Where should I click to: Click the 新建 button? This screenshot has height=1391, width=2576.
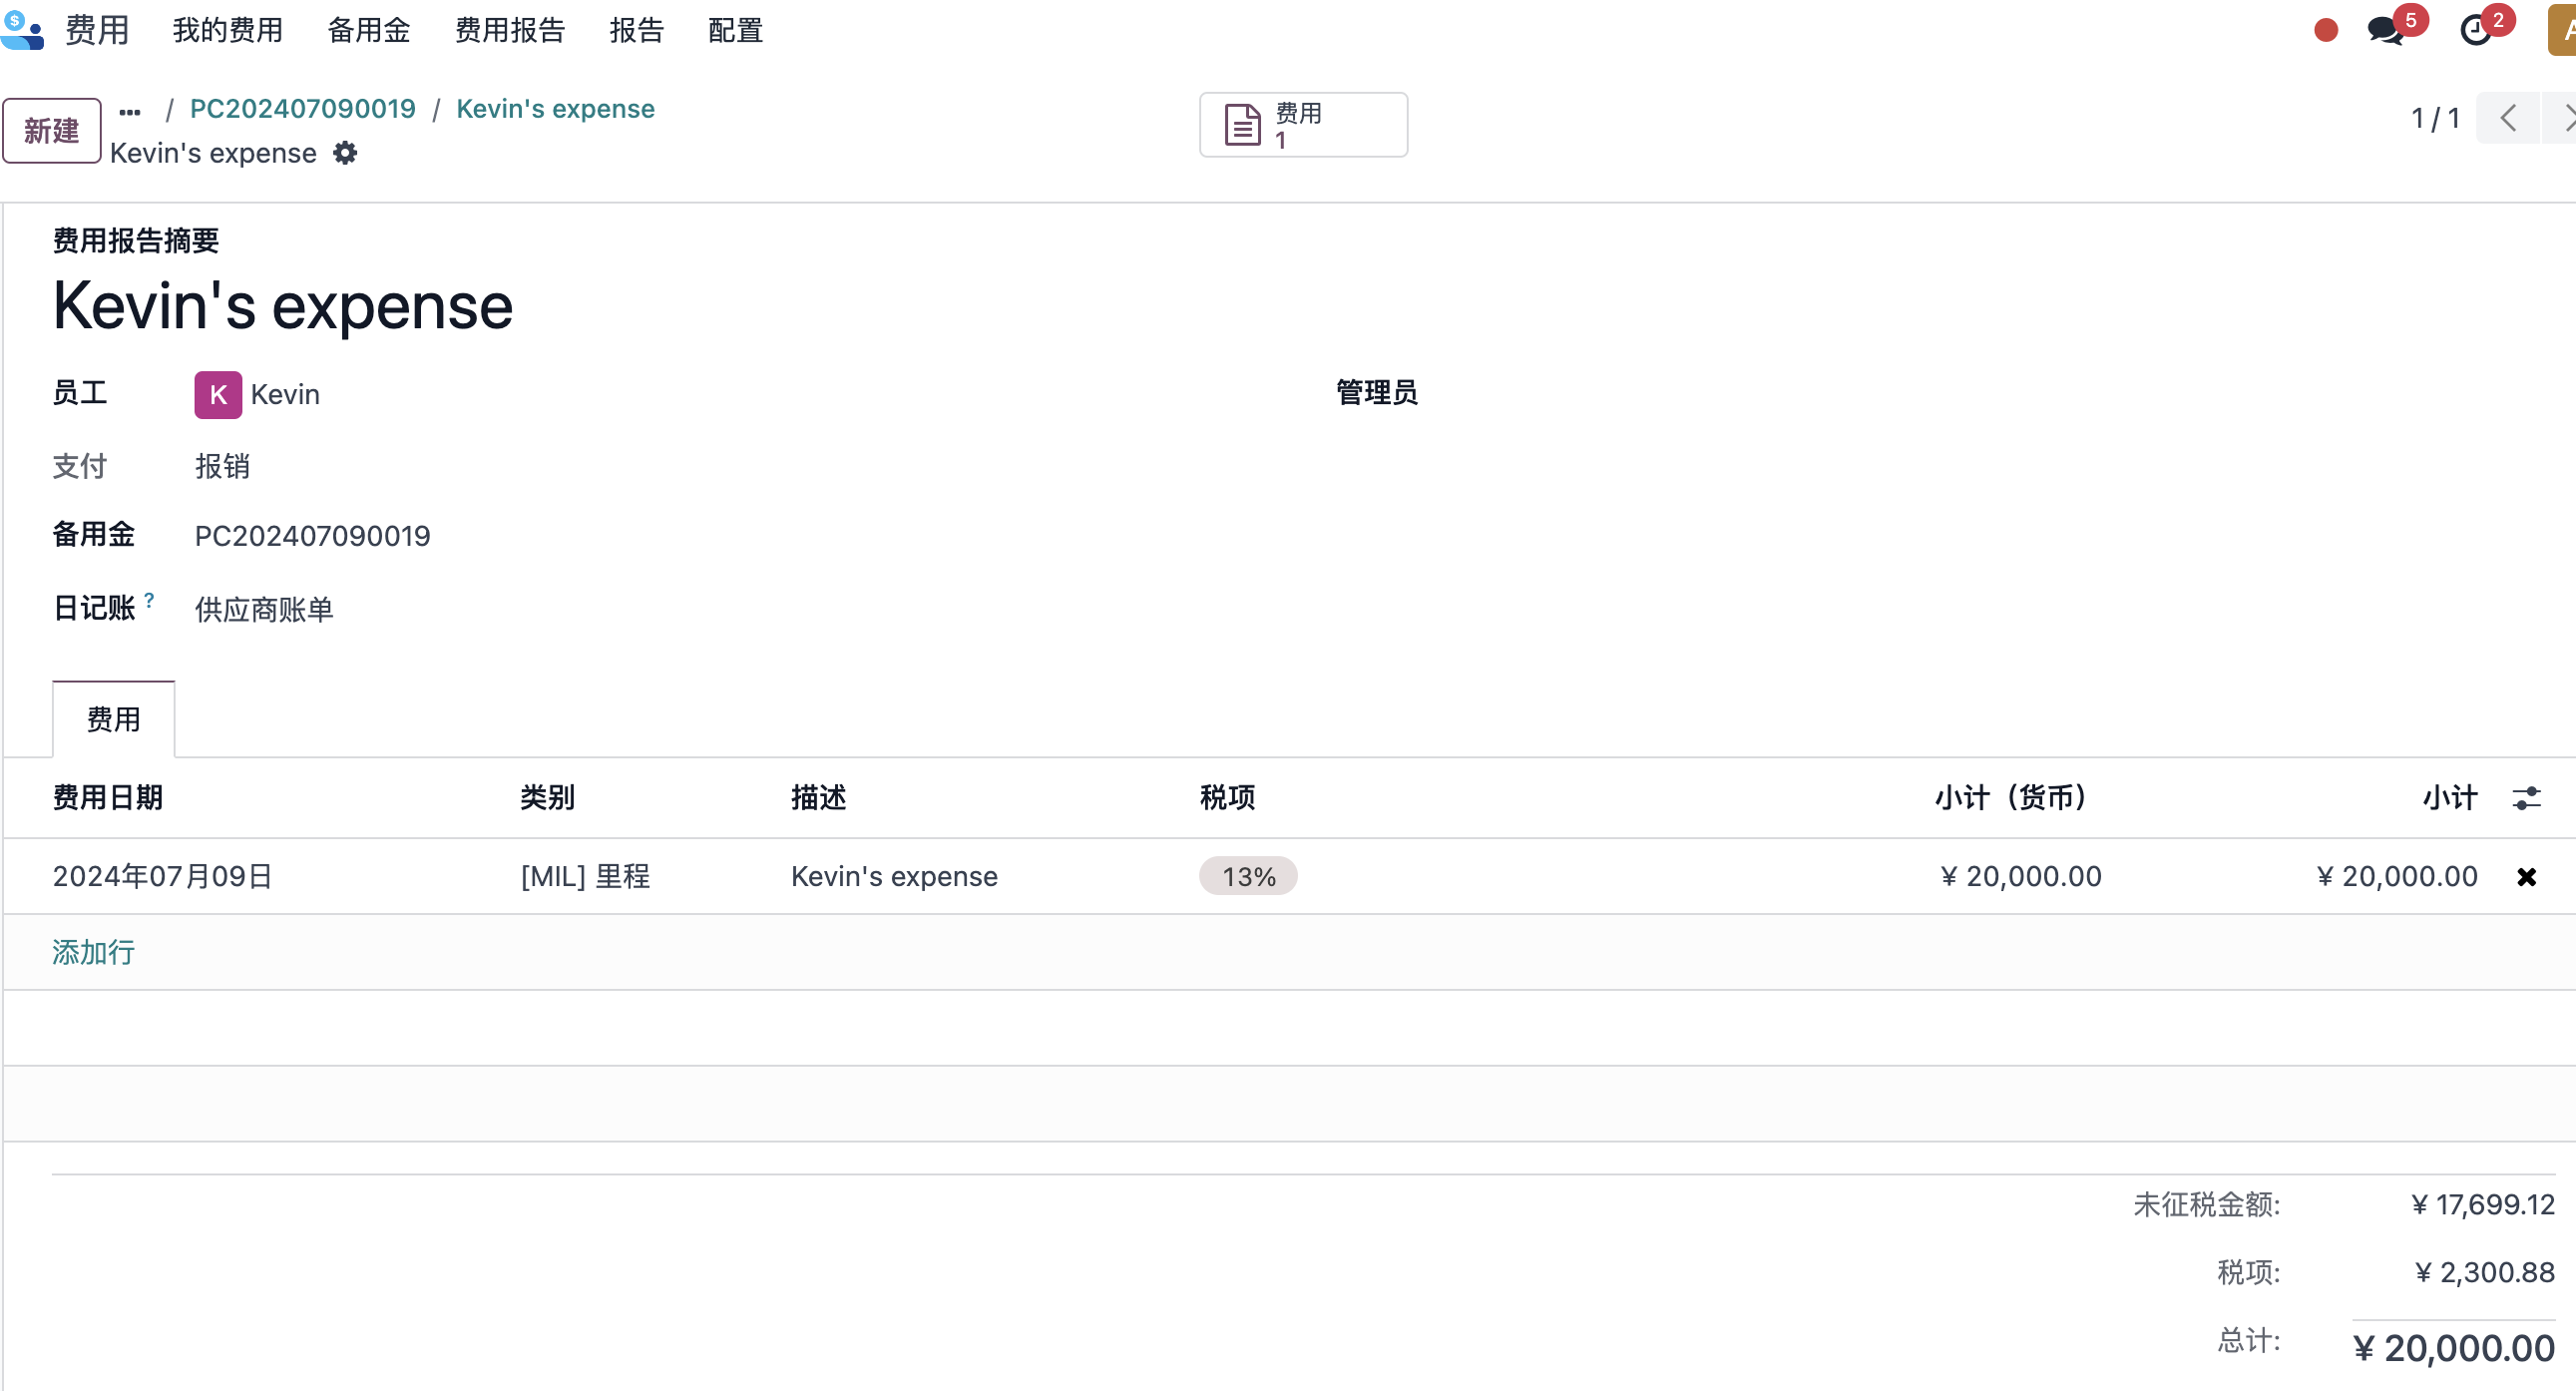click(x=51, y=130)
